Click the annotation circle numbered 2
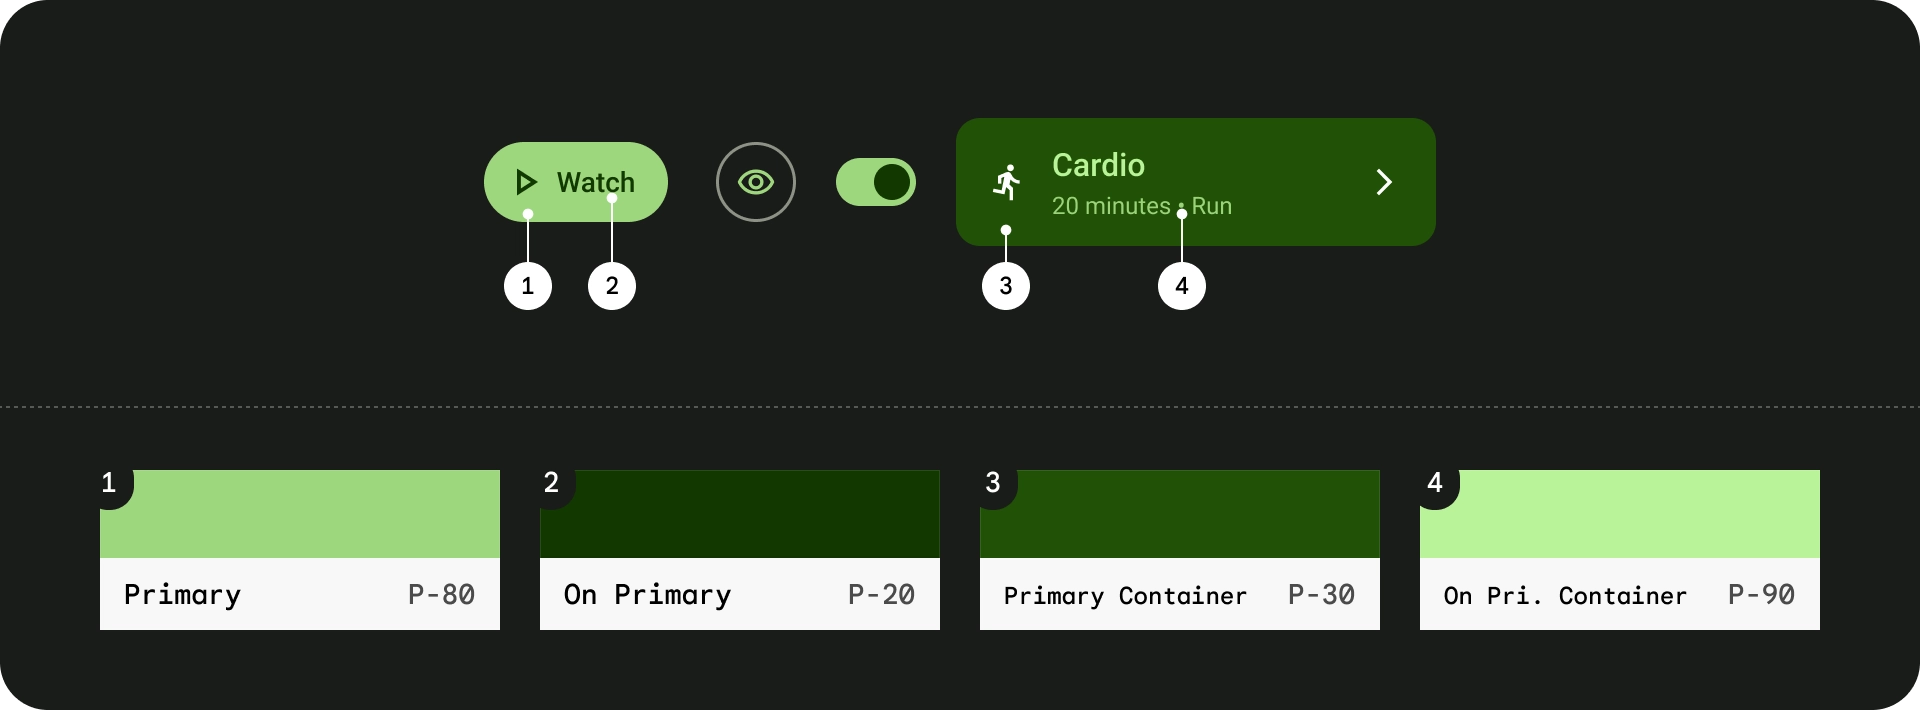This screenshot has width=1920, height=710. [x=612, y=286]
